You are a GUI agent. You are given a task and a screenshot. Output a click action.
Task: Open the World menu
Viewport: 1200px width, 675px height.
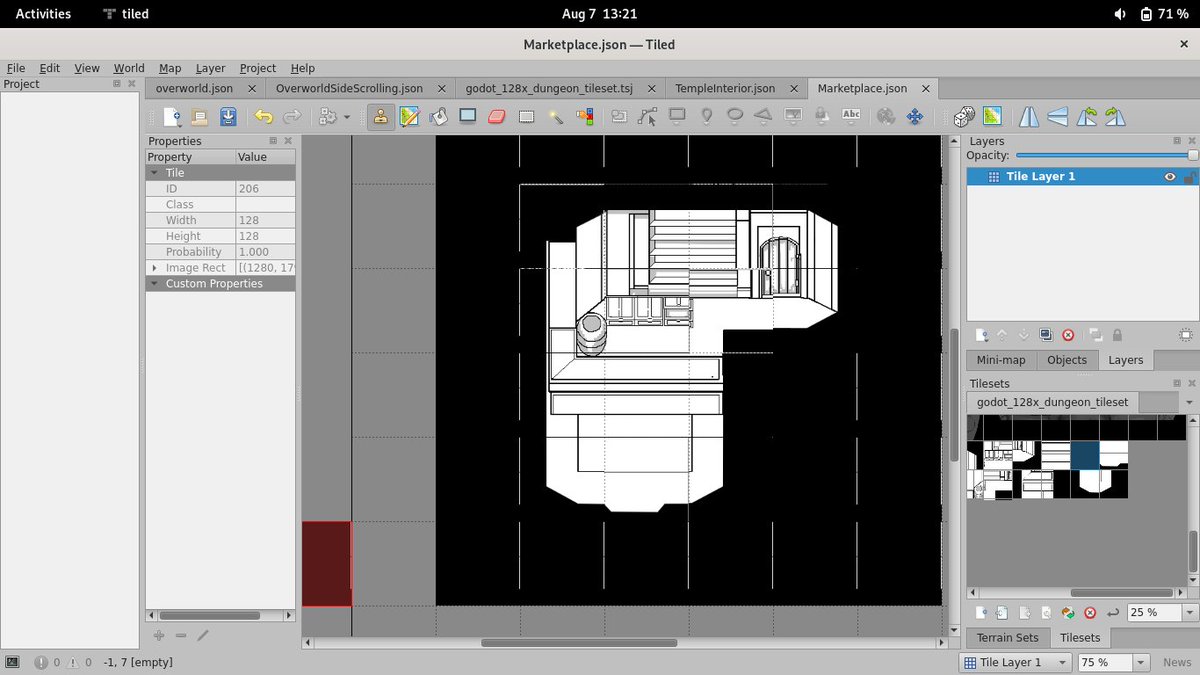pyautogui.click(x=128, y=68)
